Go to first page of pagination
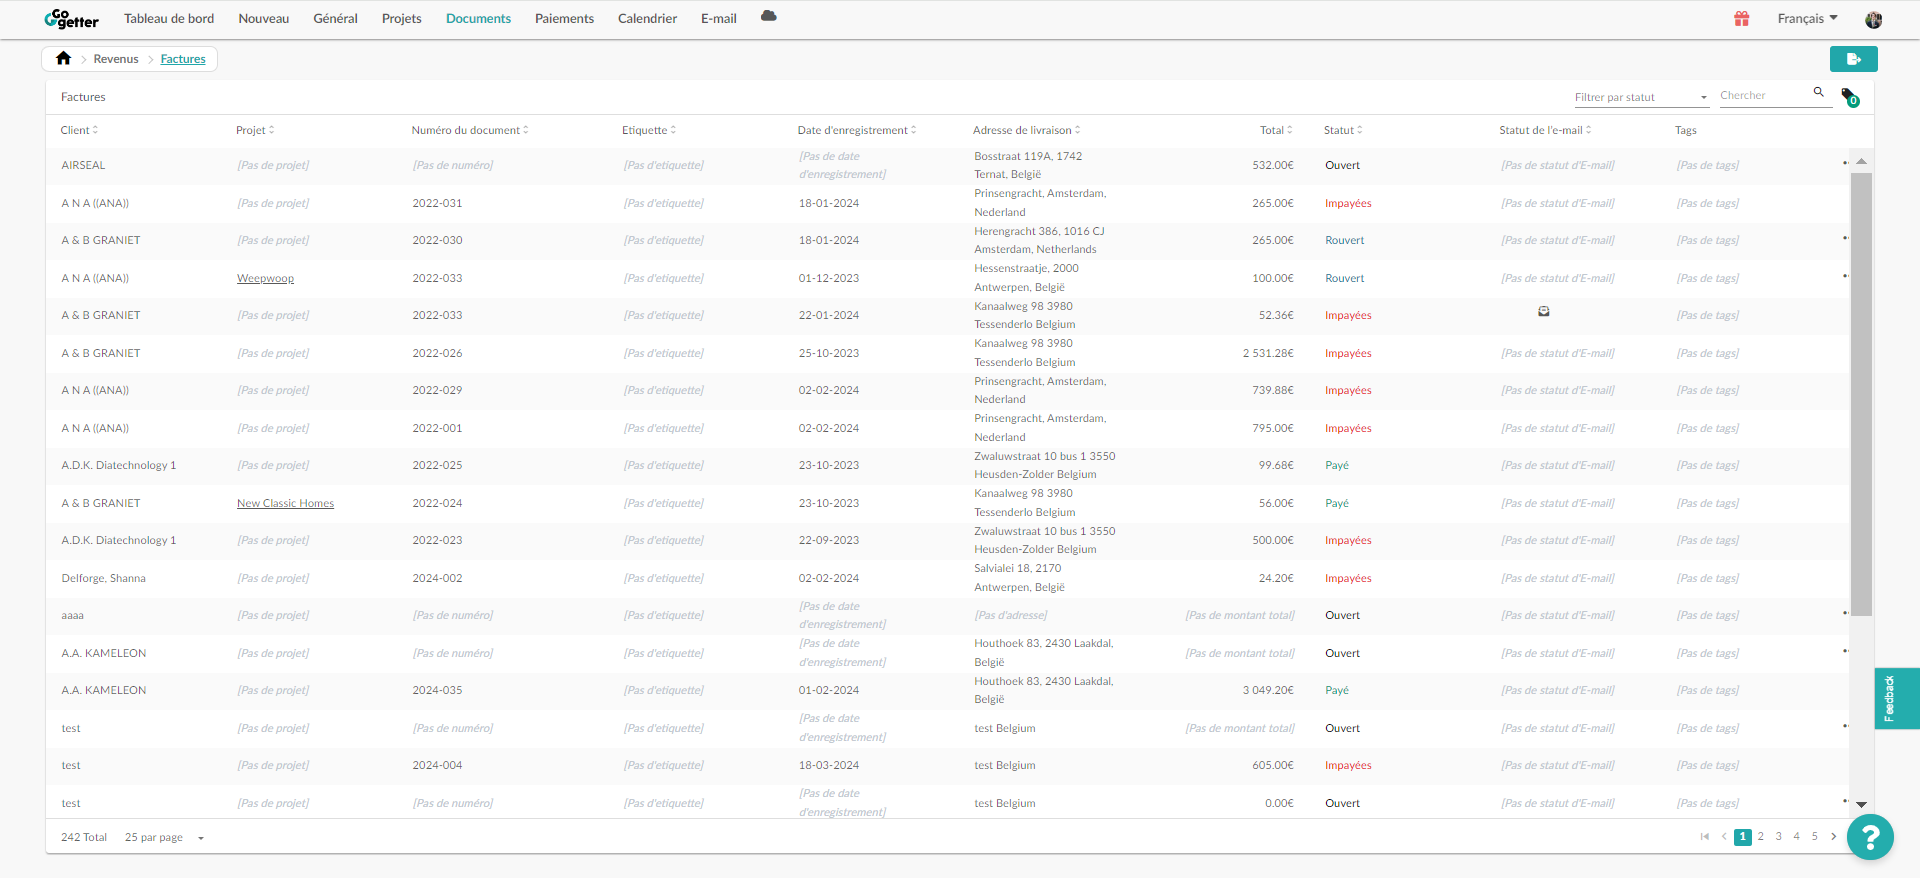 [1705, 837]
